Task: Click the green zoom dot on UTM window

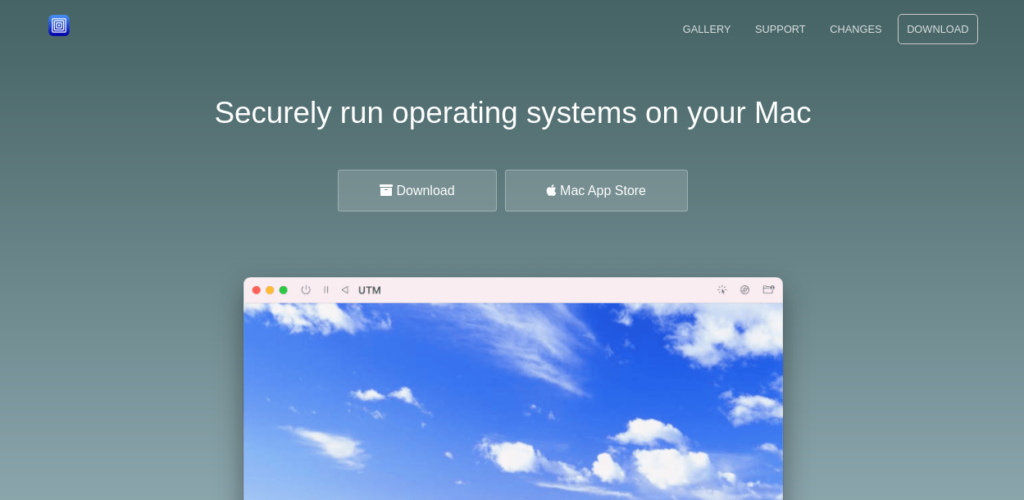Action: pos(283,290)
